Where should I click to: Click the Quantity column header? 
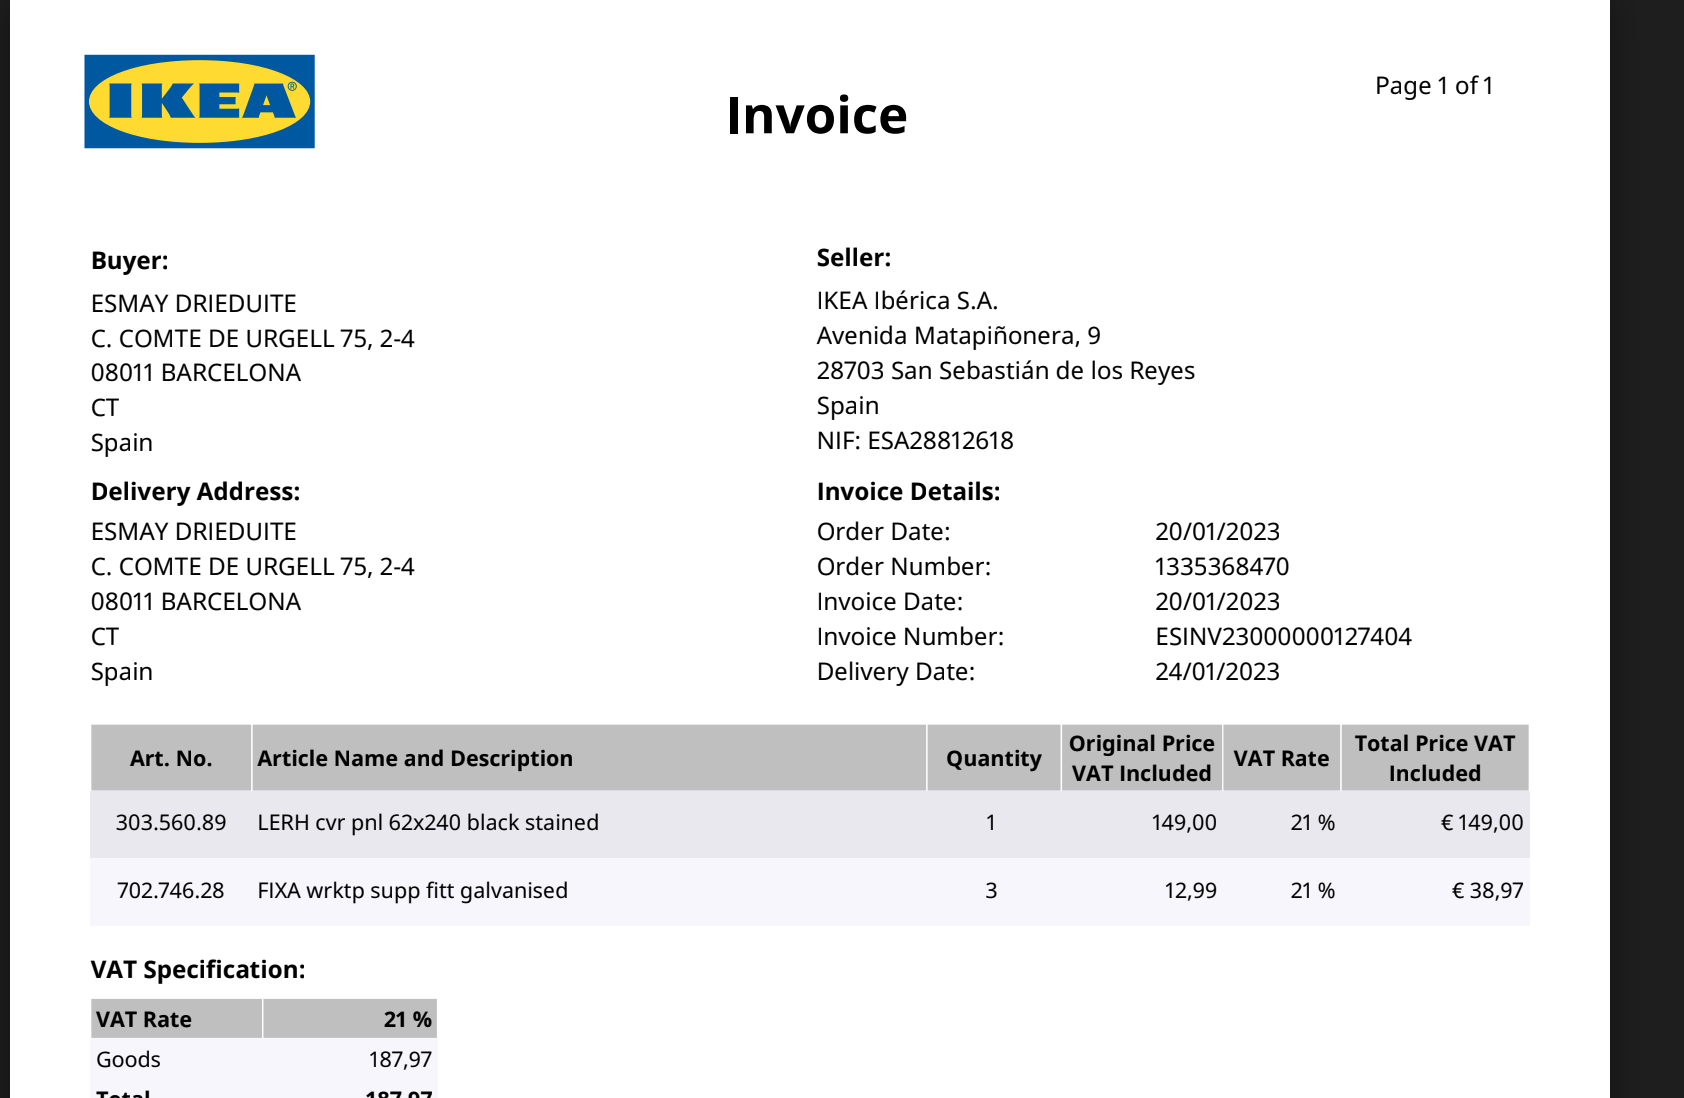[x=993, y=759]
